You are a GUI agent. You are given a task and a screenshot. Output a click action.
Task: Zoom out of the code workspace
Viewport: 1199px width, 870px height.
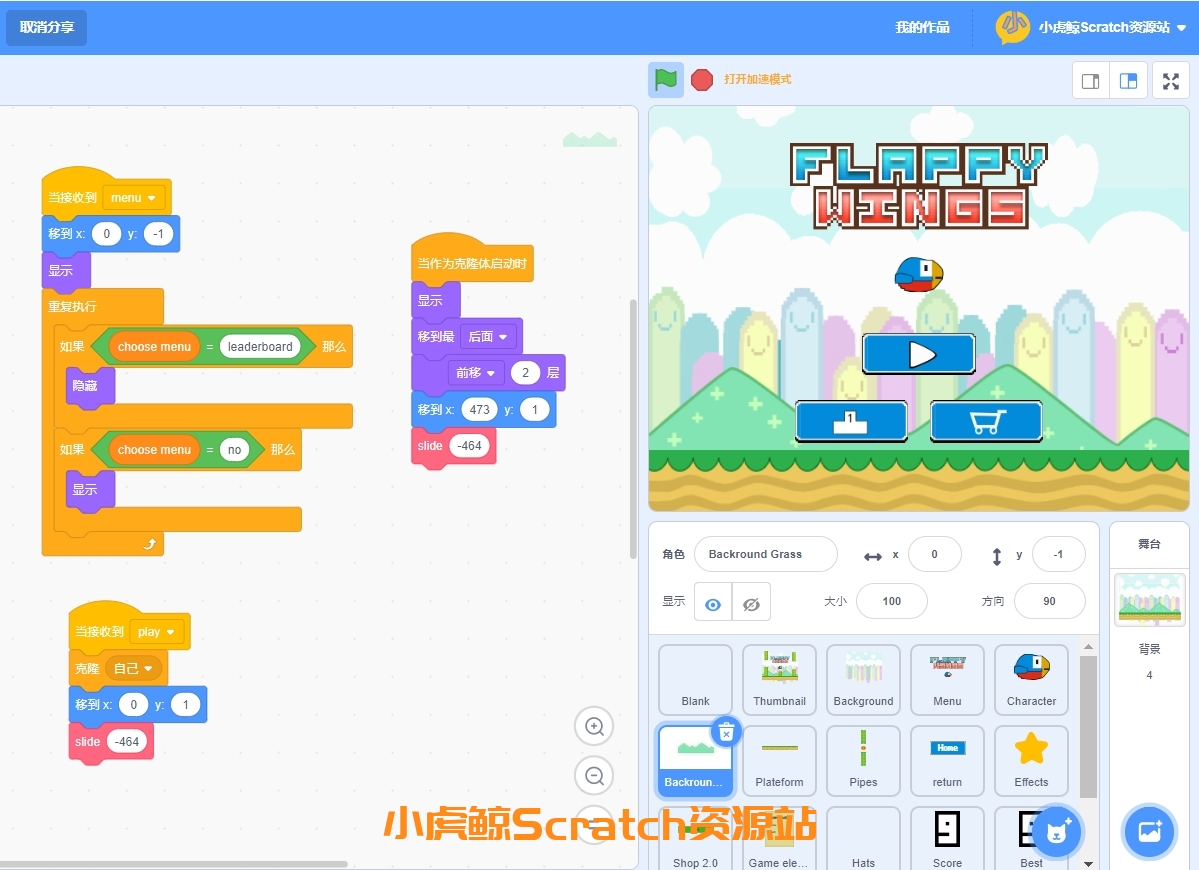(x=594, y=776)
